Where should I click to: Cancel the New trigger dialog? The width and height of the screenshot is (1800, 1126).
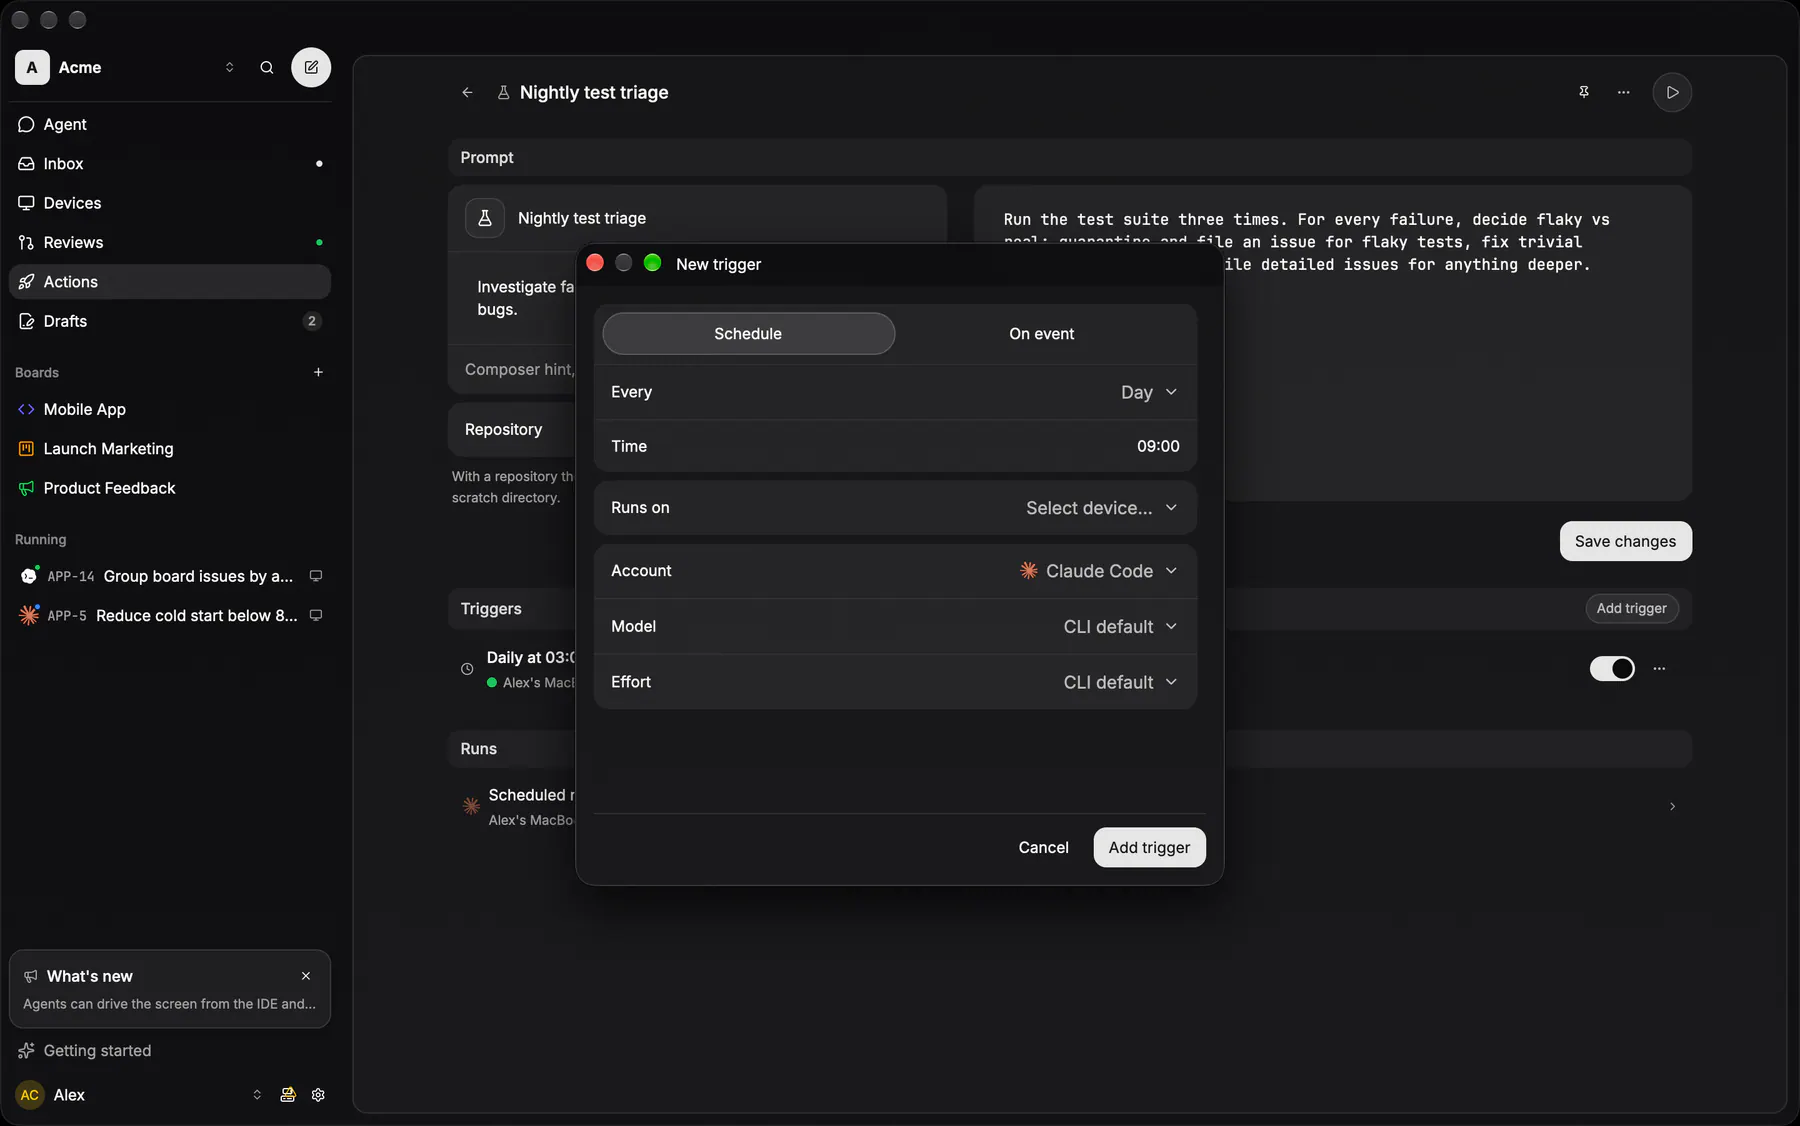[x=1043, y=847]
